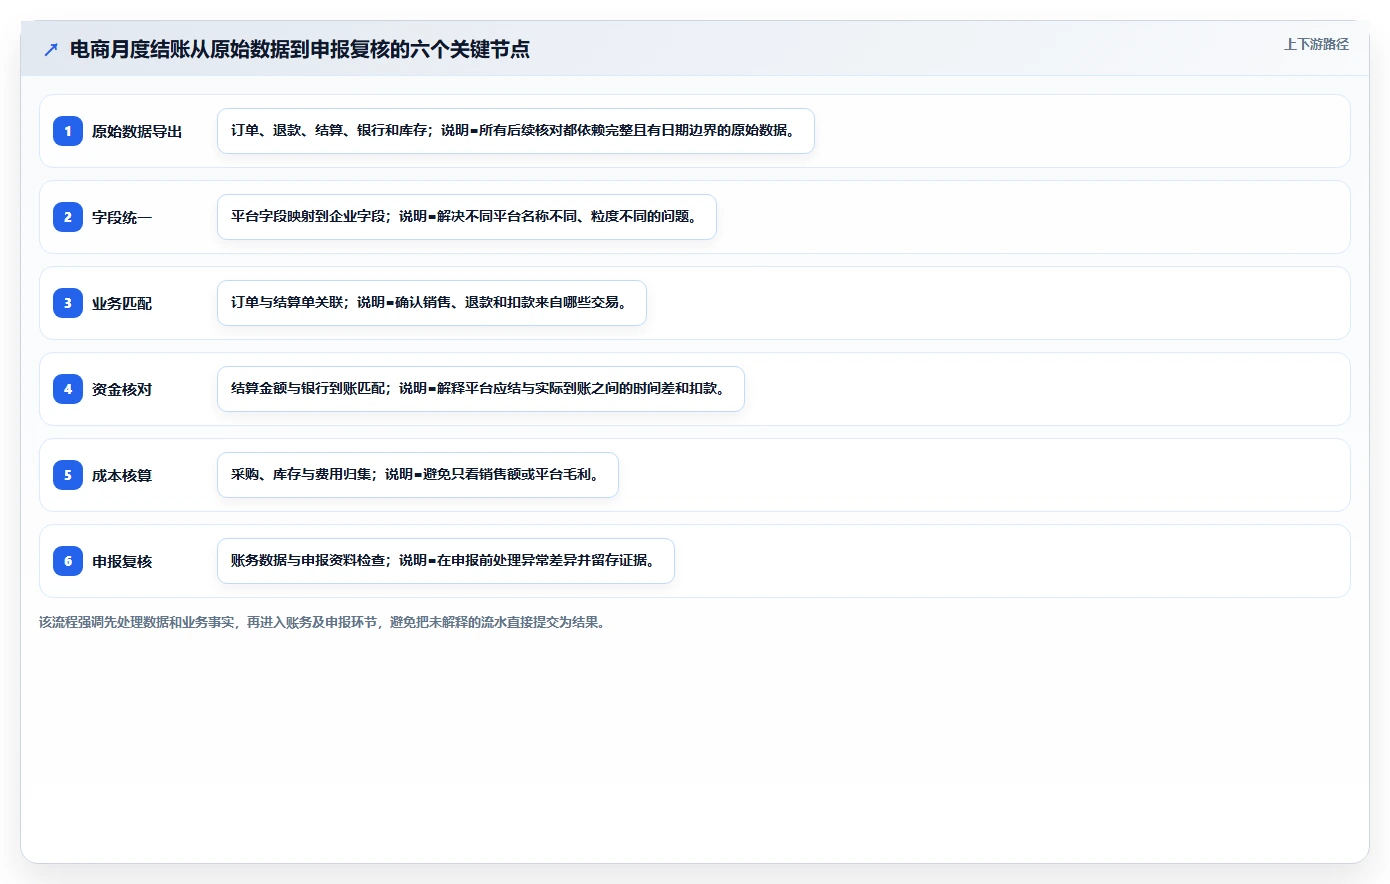The image size is (1390, 884).
Task: Select step number badge 1
Action: 68,131
